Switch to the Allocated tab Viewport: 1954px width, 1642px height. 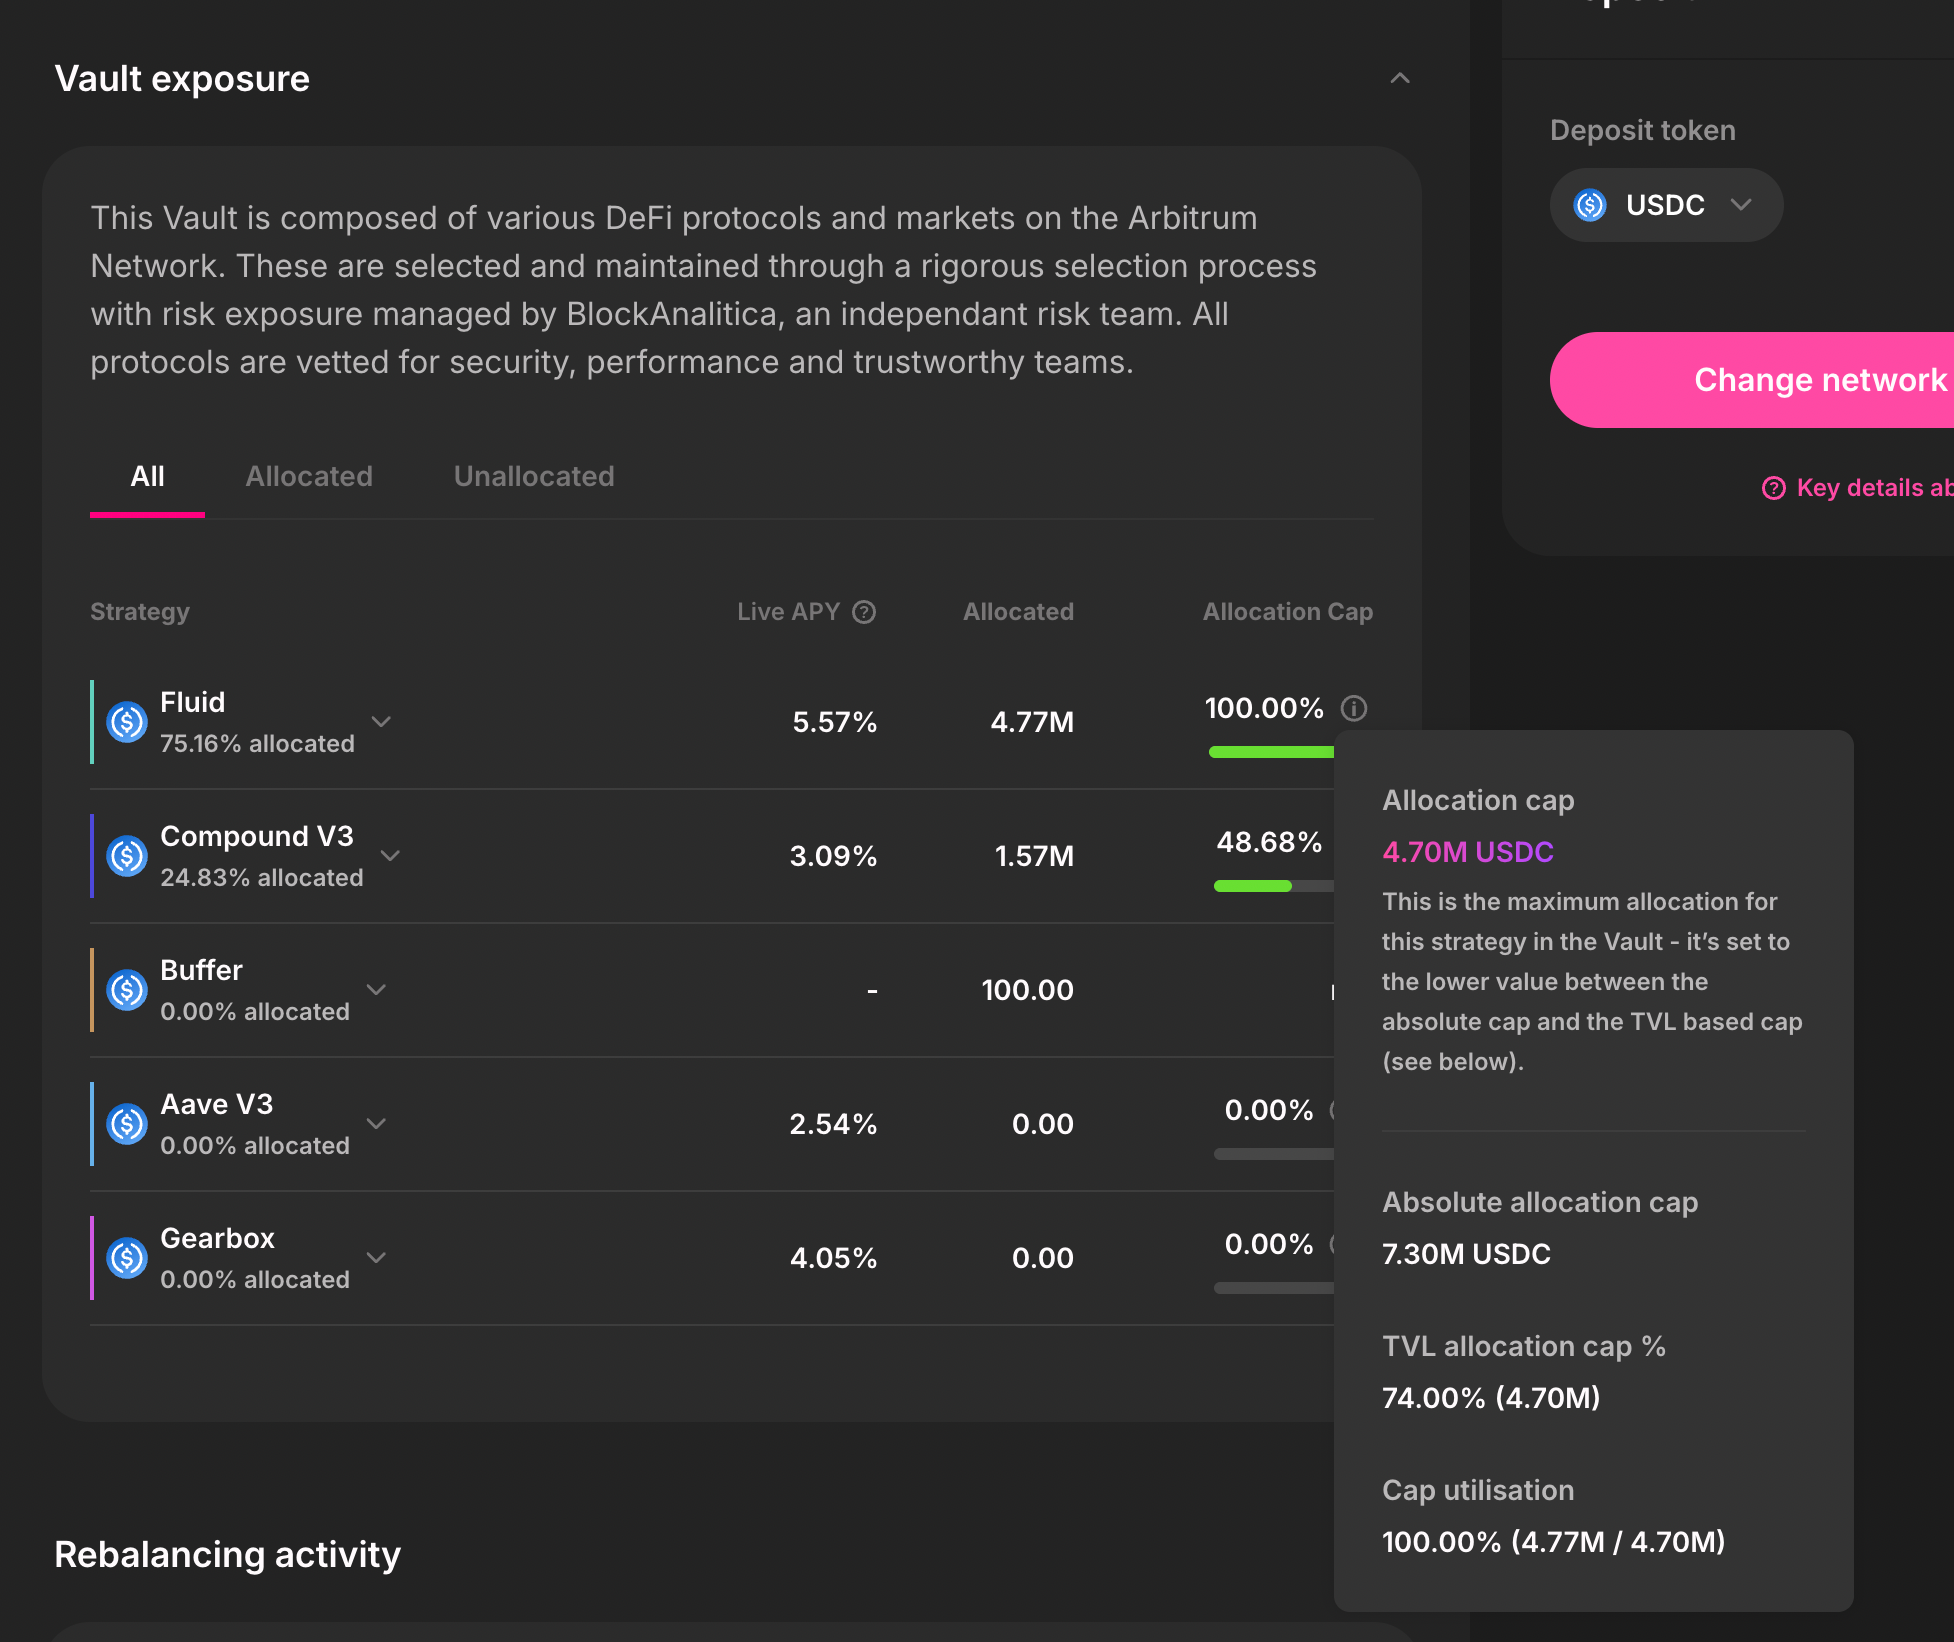[x=309, y=476]
